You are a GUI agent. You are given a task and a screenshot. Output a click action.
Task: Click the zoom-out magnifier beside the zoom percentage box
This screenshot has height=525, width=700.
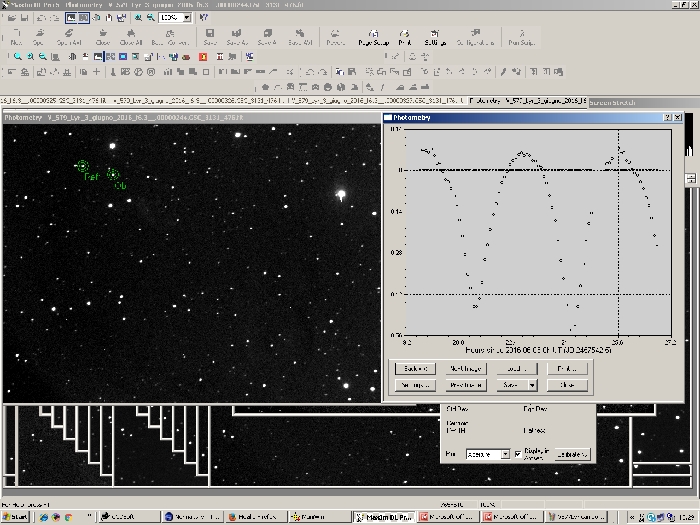(151, 18)
